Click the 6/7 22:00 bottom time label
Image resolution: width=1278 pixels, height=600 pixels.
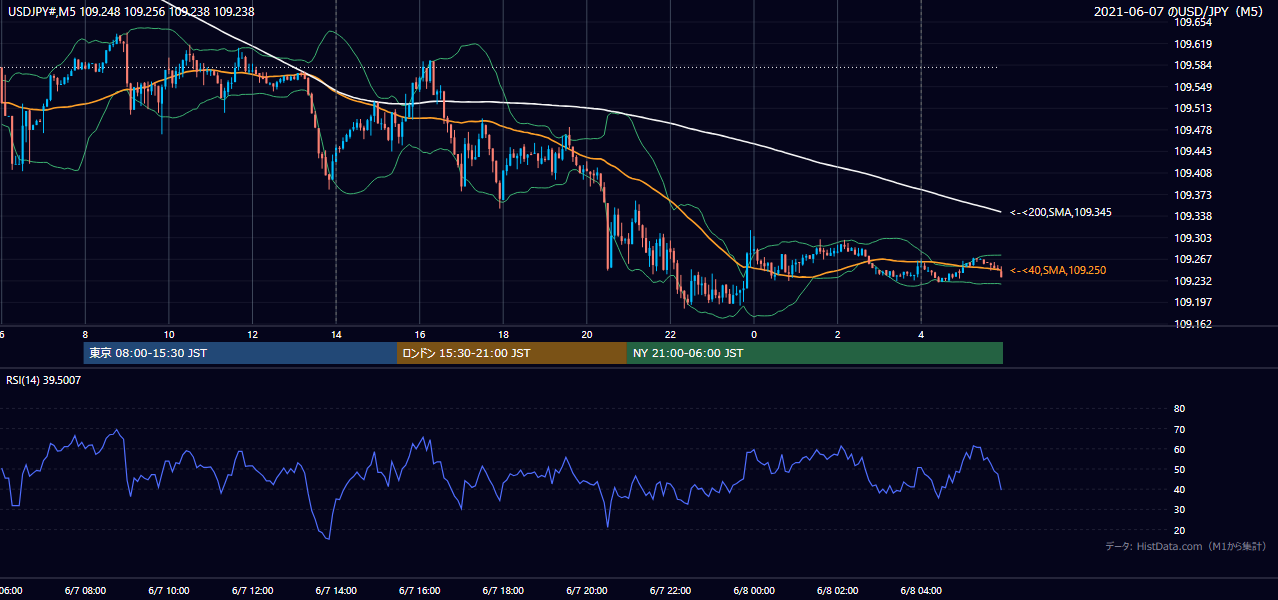click(671, 591)
